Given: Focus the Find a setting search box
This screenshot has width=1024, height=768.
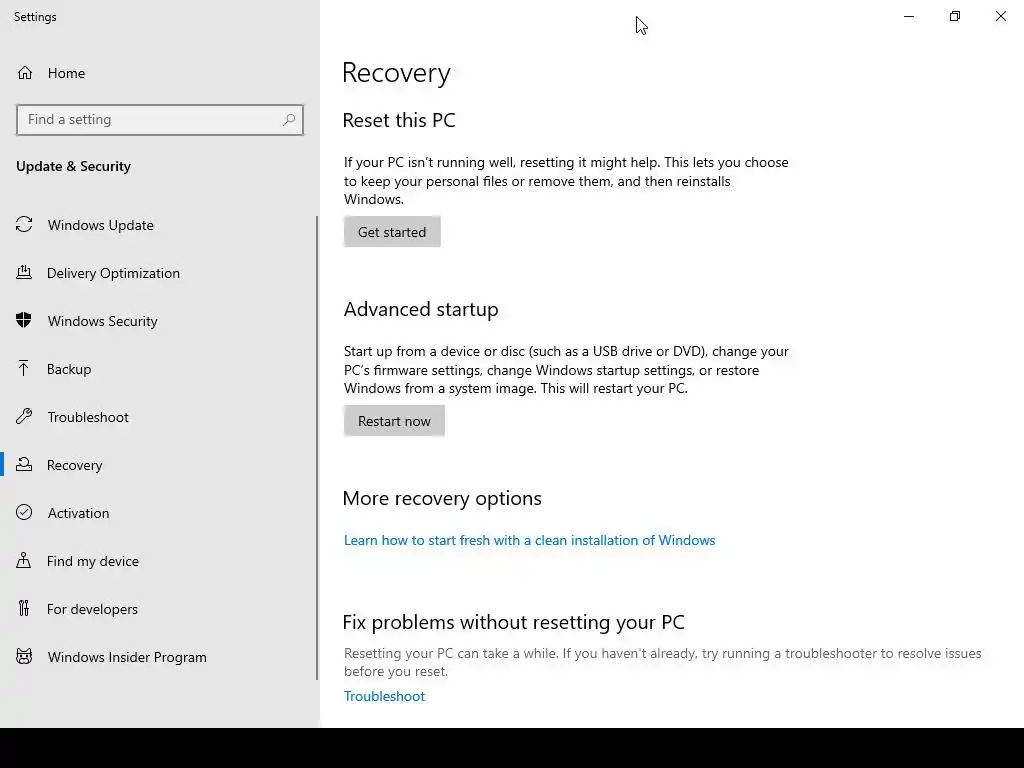Looking at the screenshot, I should tap(150, 120).
